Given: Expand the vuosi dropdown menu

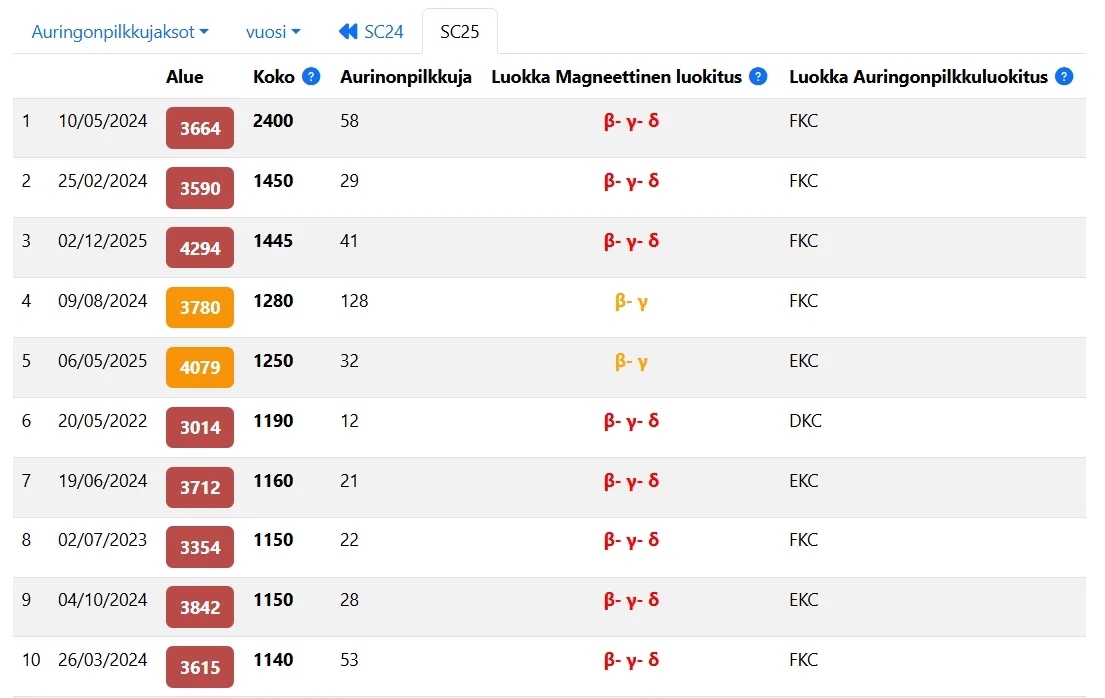Looking at the screenshot, I should (x=273, y=32).
